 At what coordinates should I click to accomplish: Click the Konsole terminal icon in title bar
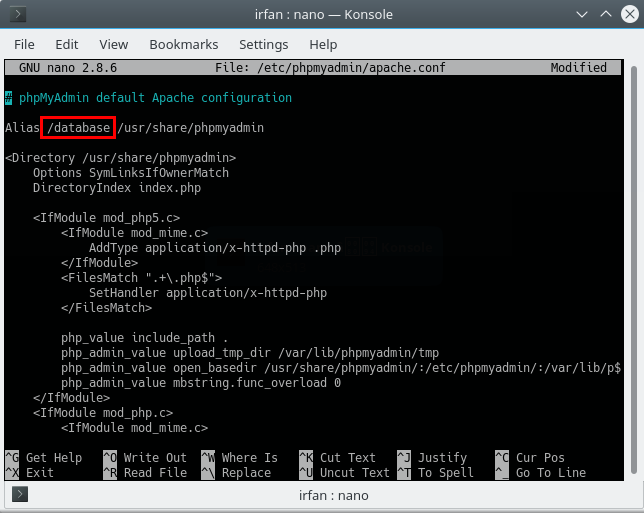[18, 14]
